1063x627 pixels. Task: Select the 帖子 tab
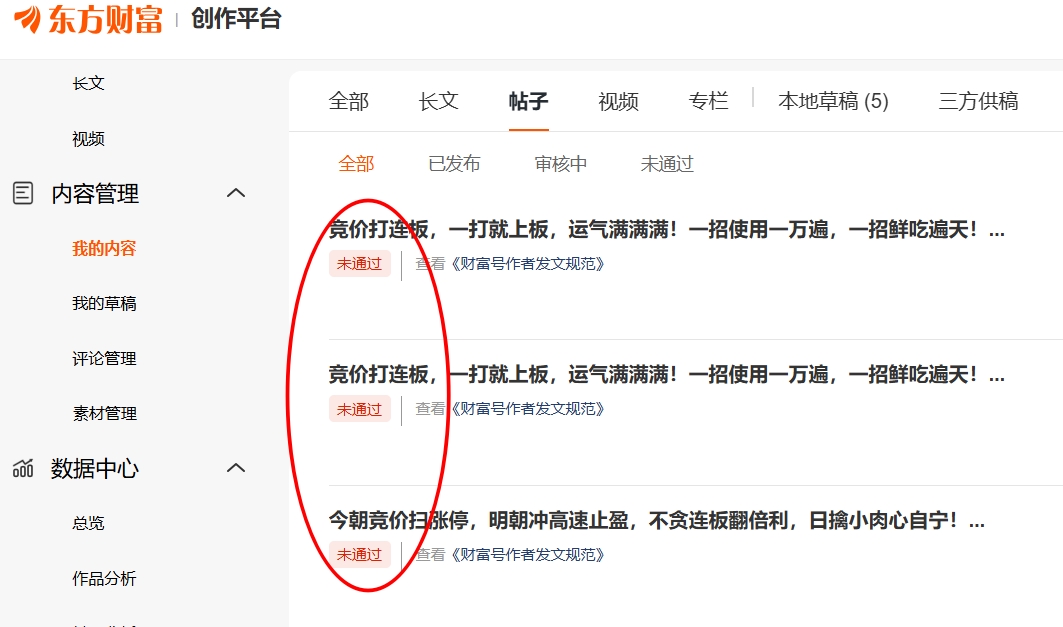[528, 101]
